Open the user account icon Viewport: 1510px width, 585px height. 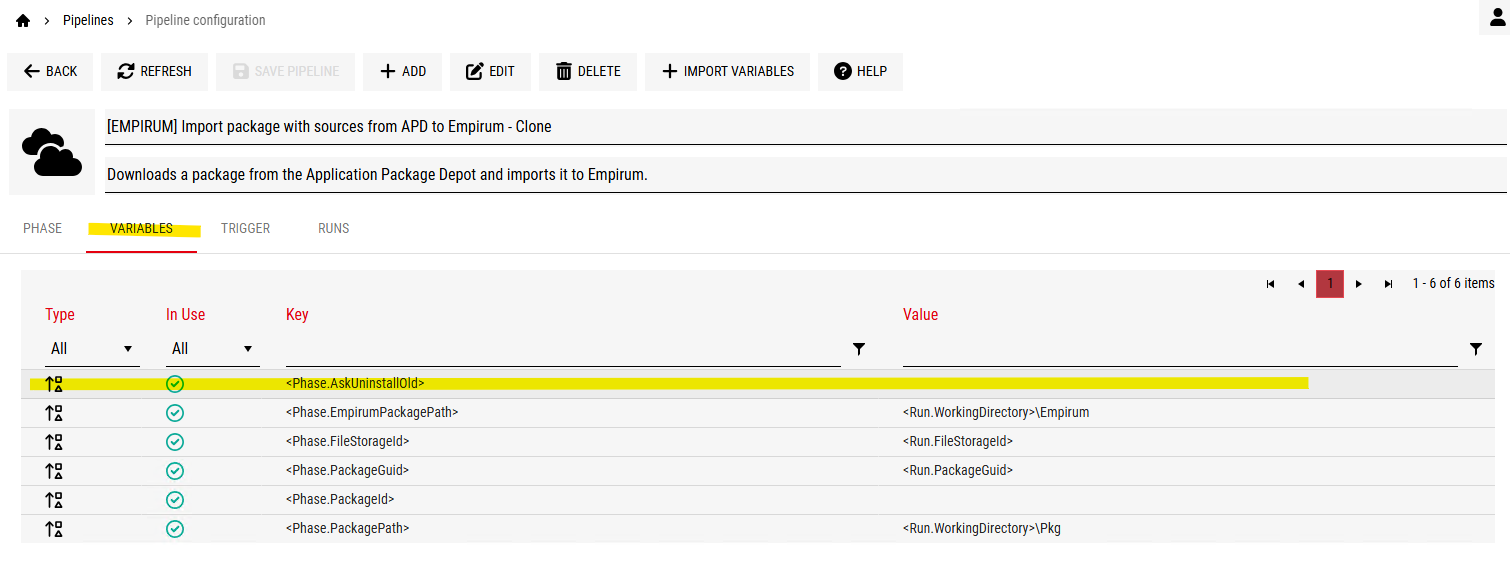click(x=1497, y=17)
